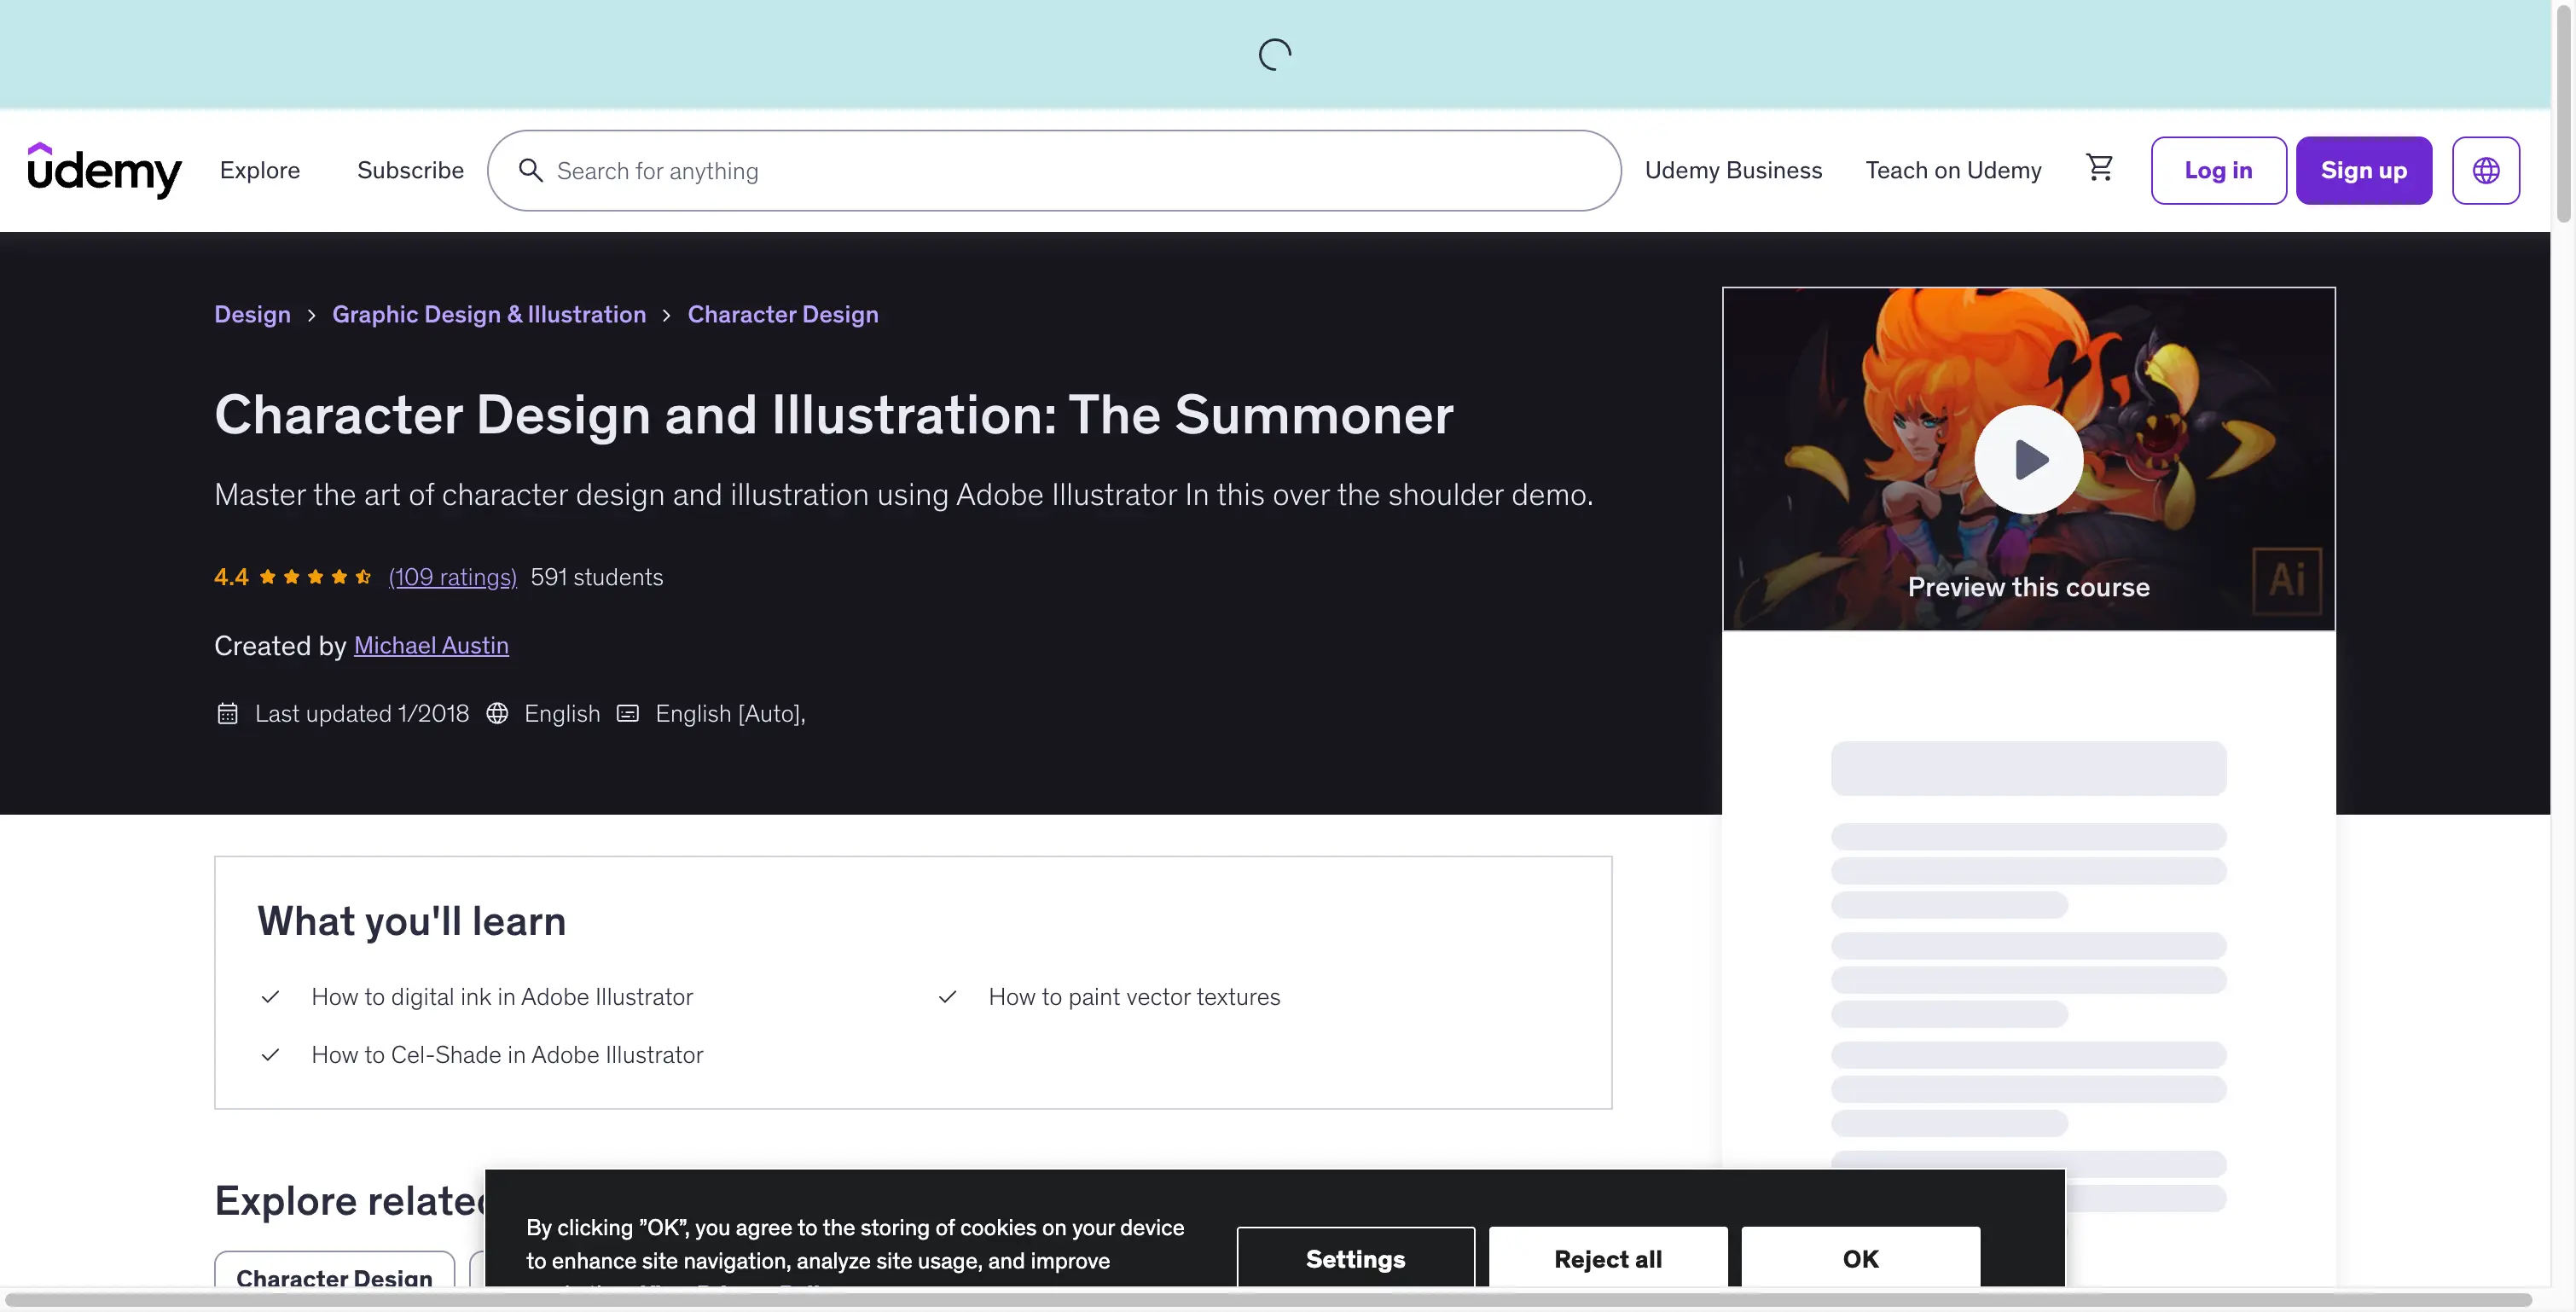
Task: Accept cookies by clicking OK
Action: [x=1859, y=1259]
